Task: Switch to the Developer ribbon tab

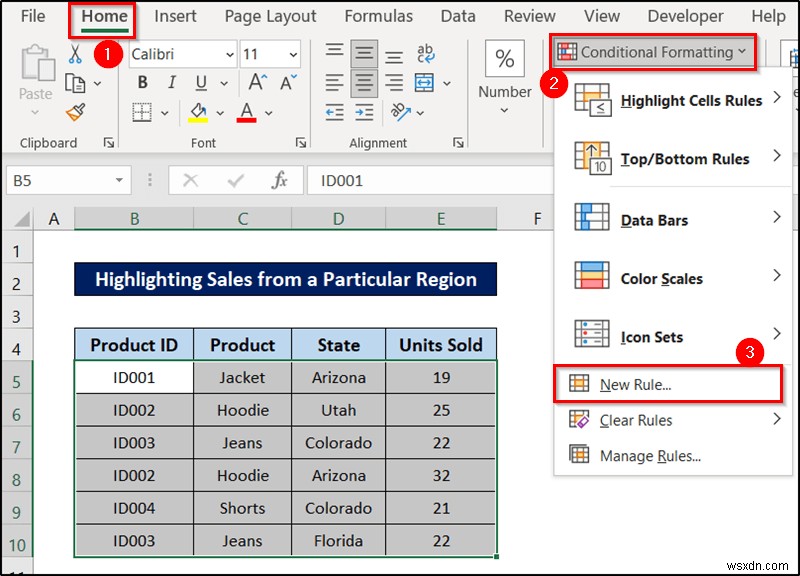Action: pyautogui.click(x=685, y=16)
